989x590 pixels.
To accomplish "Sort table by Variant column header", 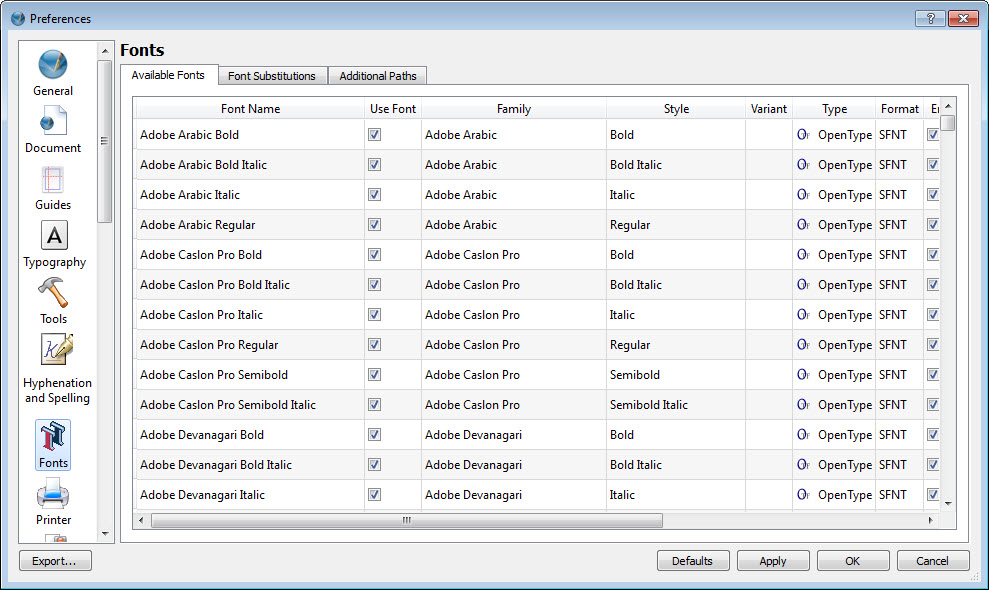I will click(768, 109).
